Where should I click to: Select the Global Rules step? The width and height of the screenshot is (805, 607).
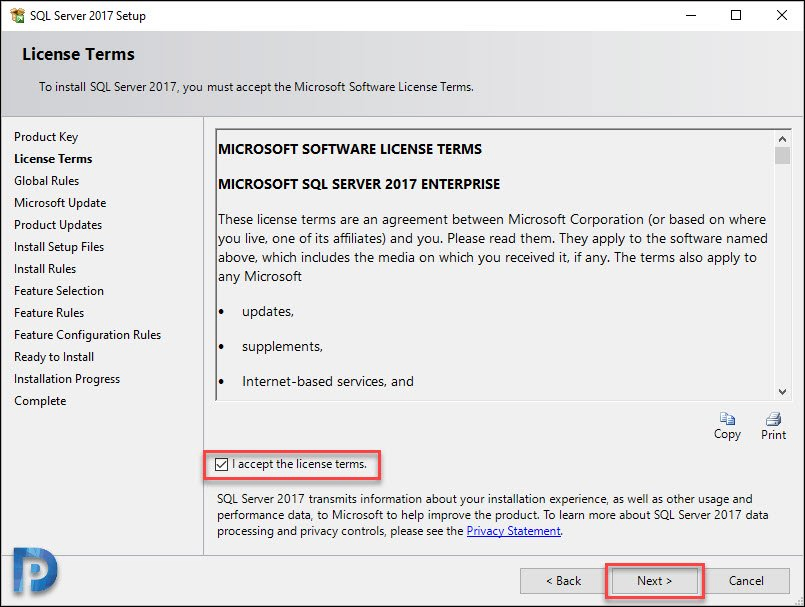pyautogui.click(x=47, y=181)
